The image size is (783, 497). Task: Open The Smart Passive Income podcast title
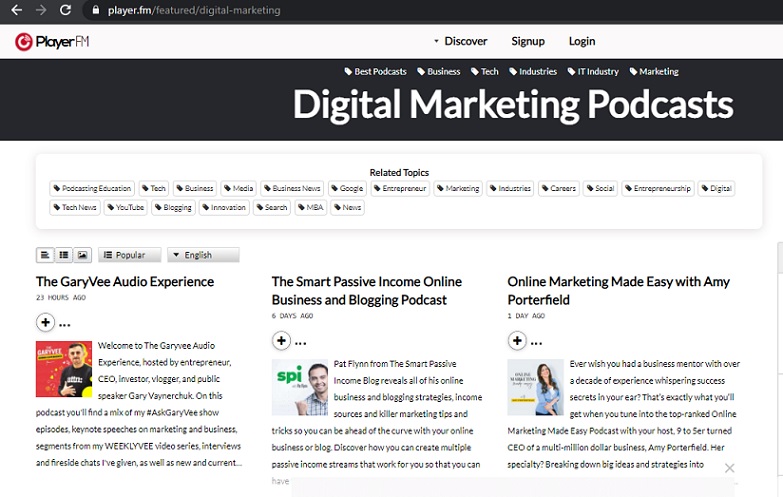[x=367, y=291]
